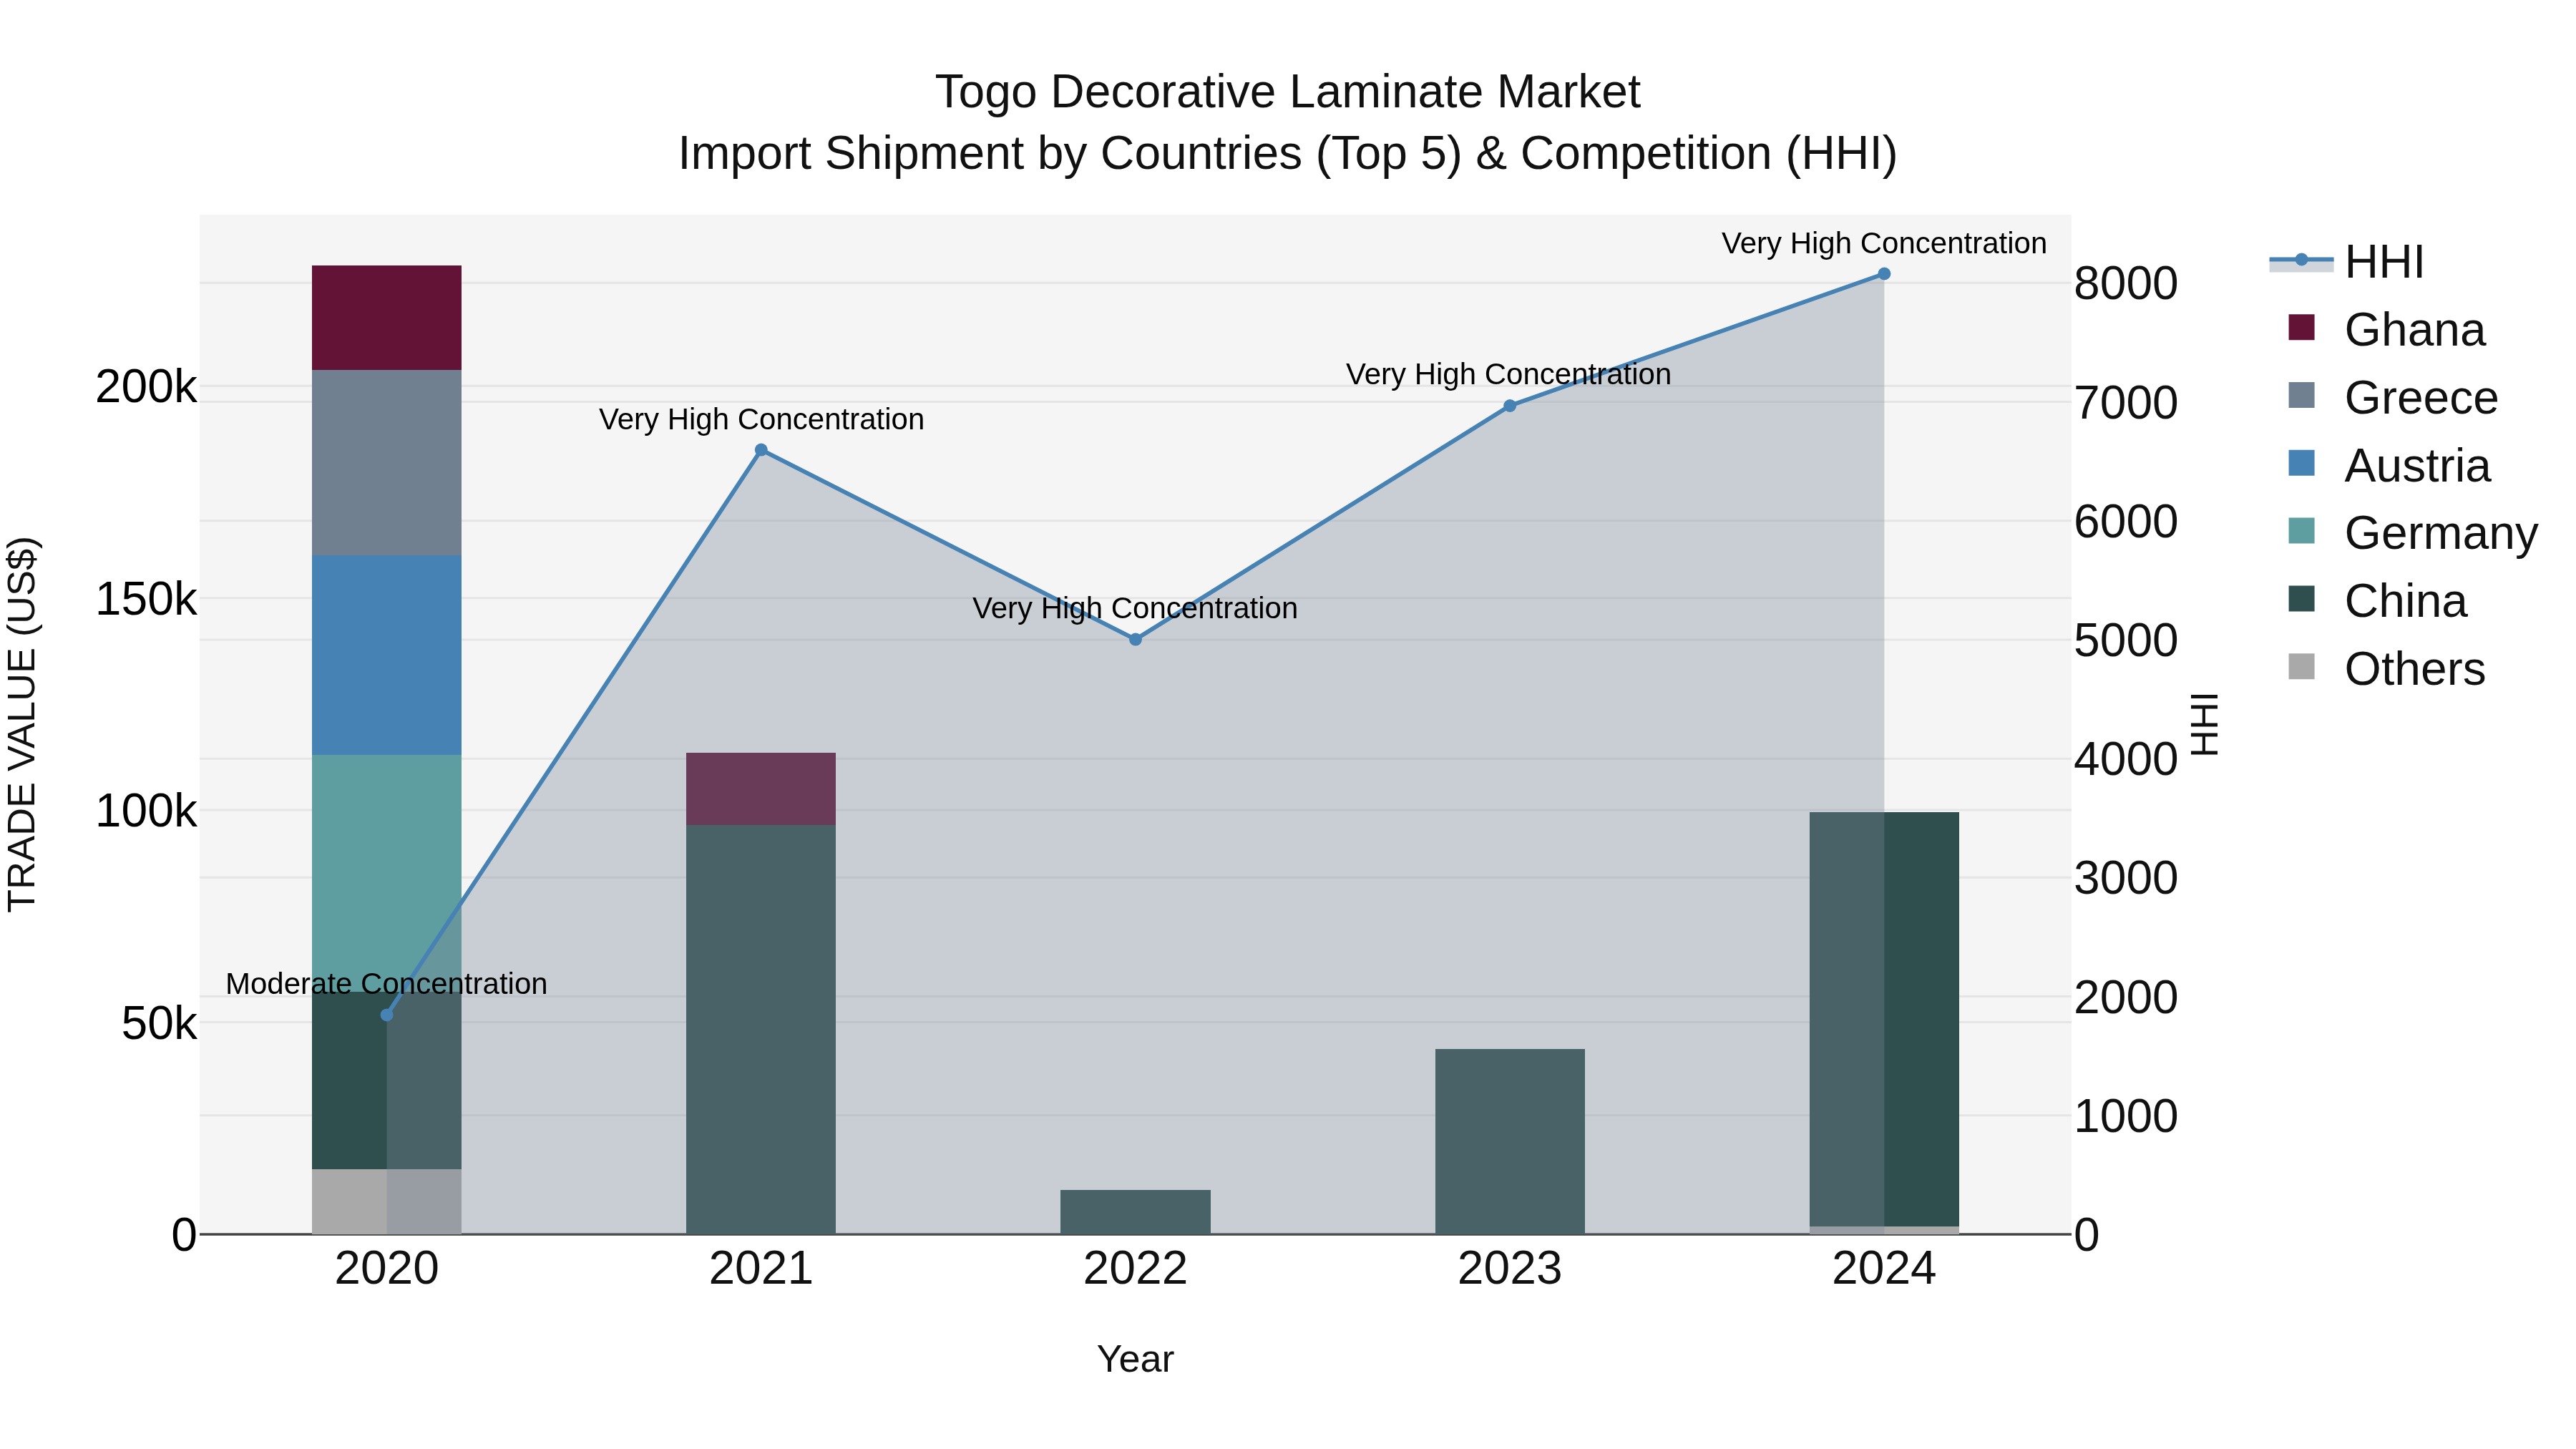Click the Others segment of the 2020 bar
This screenshot has height=1449, width=2576.
[387, 1201]
